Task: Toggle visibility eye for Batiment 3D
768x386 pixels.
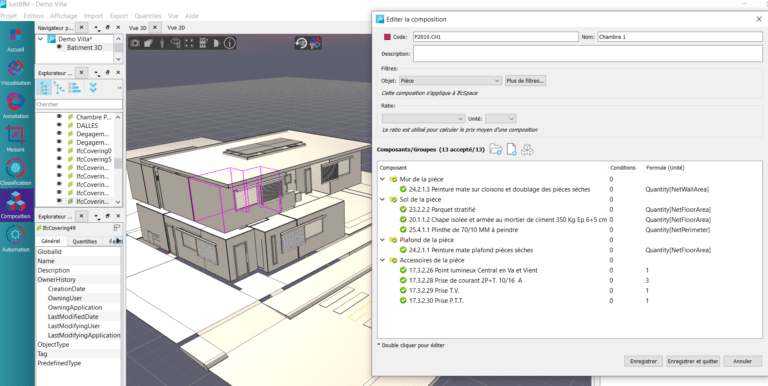Action: [x=59, y=48]
